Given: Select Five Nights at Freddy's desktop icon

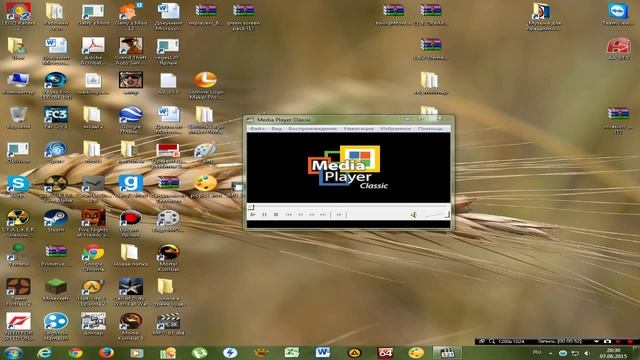Looking at the screenshot, I should (x=93, y=223).
